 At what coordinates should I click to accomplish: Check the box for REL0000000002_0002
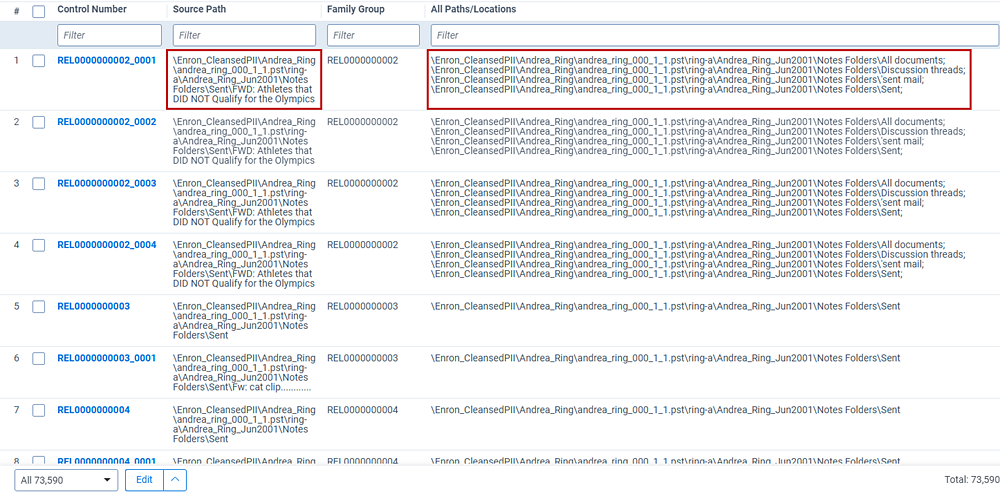(x=38, y=122)
